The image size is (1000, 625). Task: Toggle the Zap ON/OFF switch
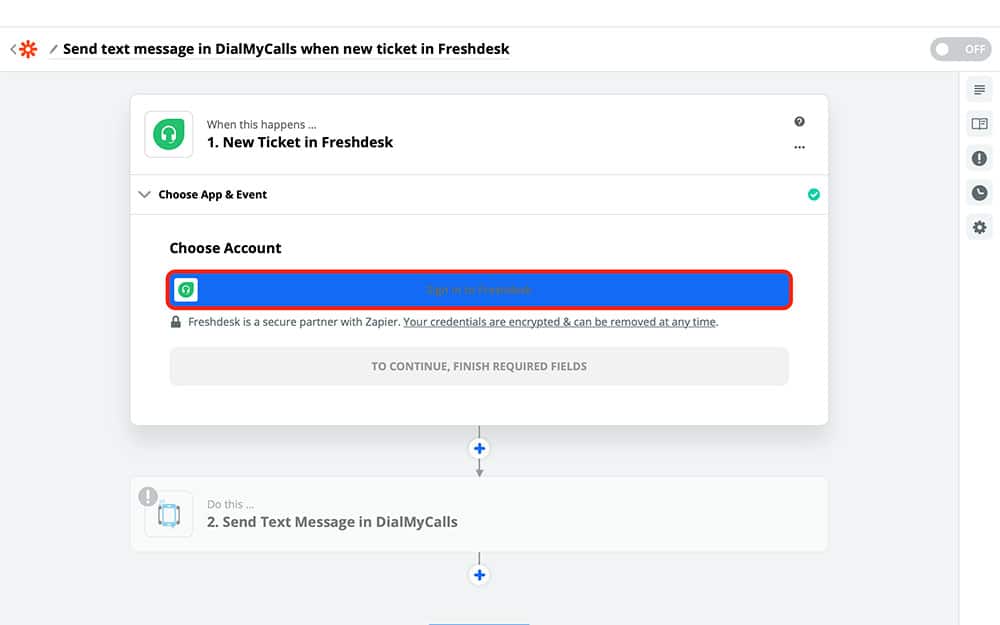pyautogui.click(x=960, y=49)
